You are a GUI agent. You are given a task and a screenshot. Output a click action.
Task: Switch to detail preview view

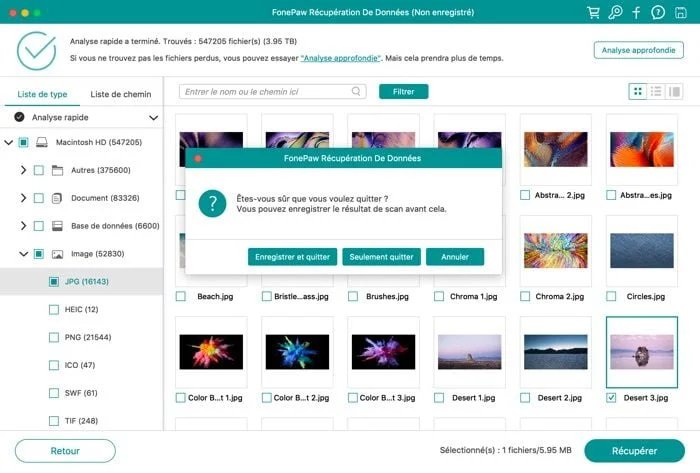click(x=674, y=91)
